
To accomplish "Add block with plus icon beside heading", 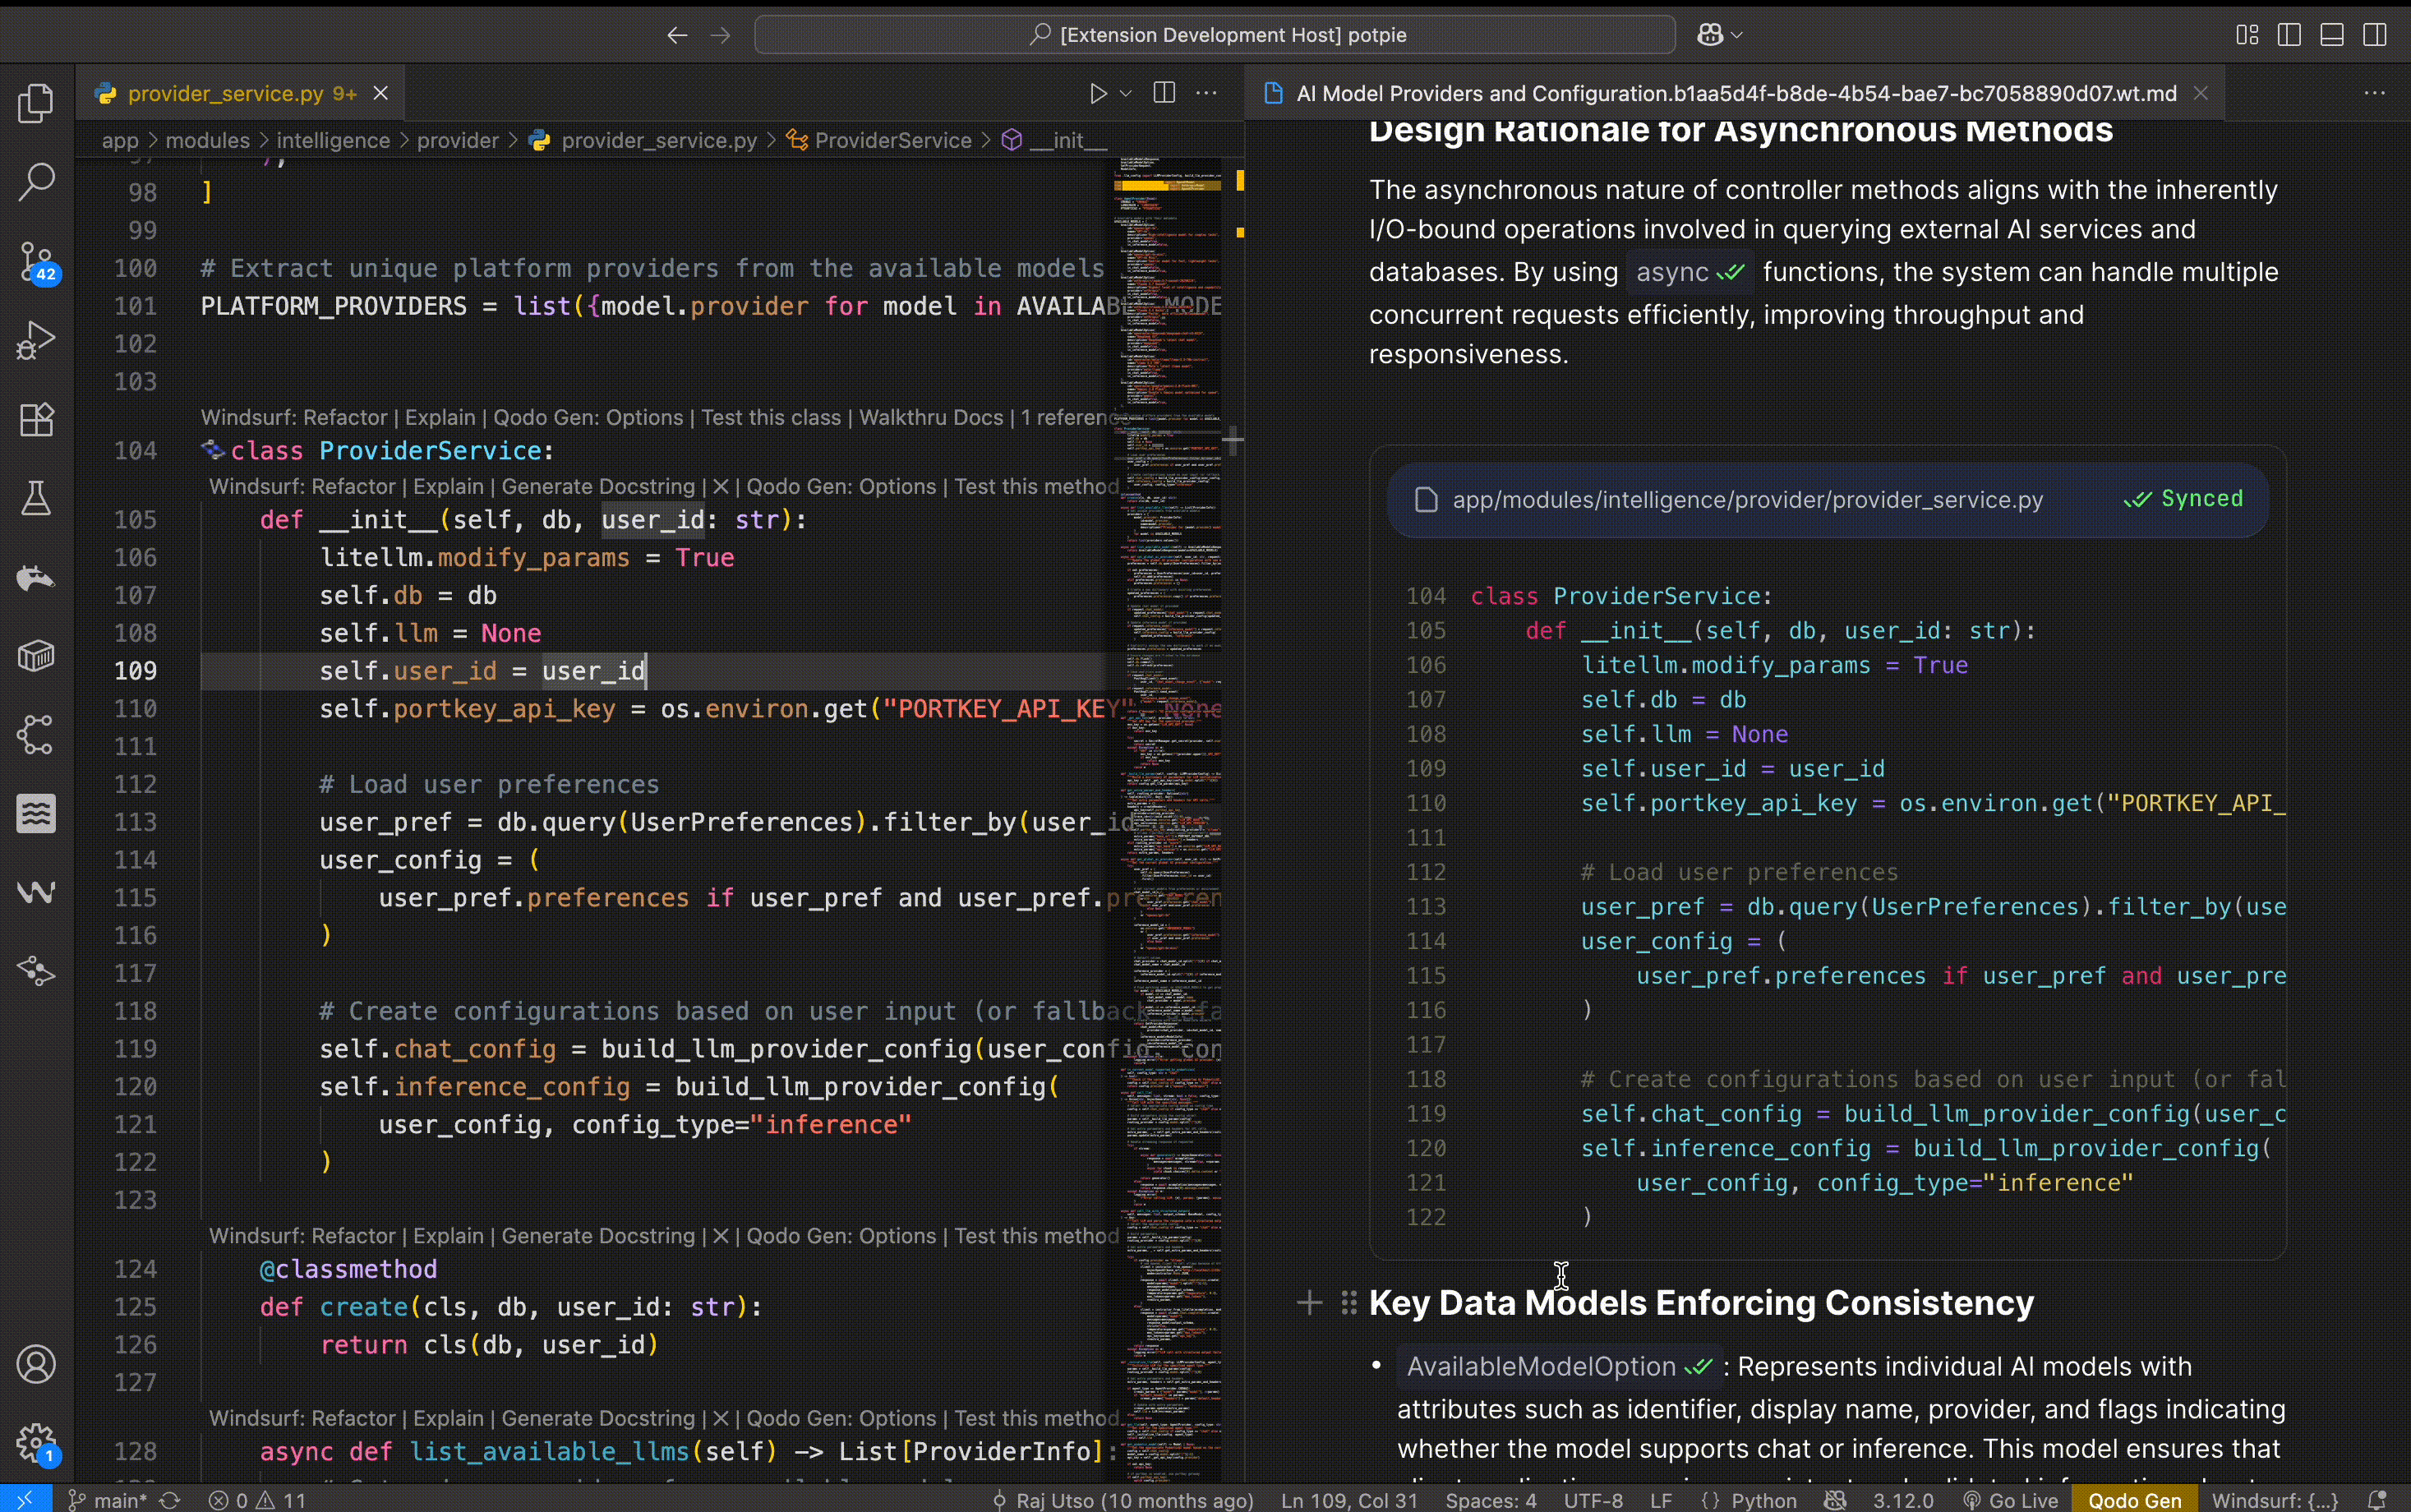I will click(1309, 1303).
